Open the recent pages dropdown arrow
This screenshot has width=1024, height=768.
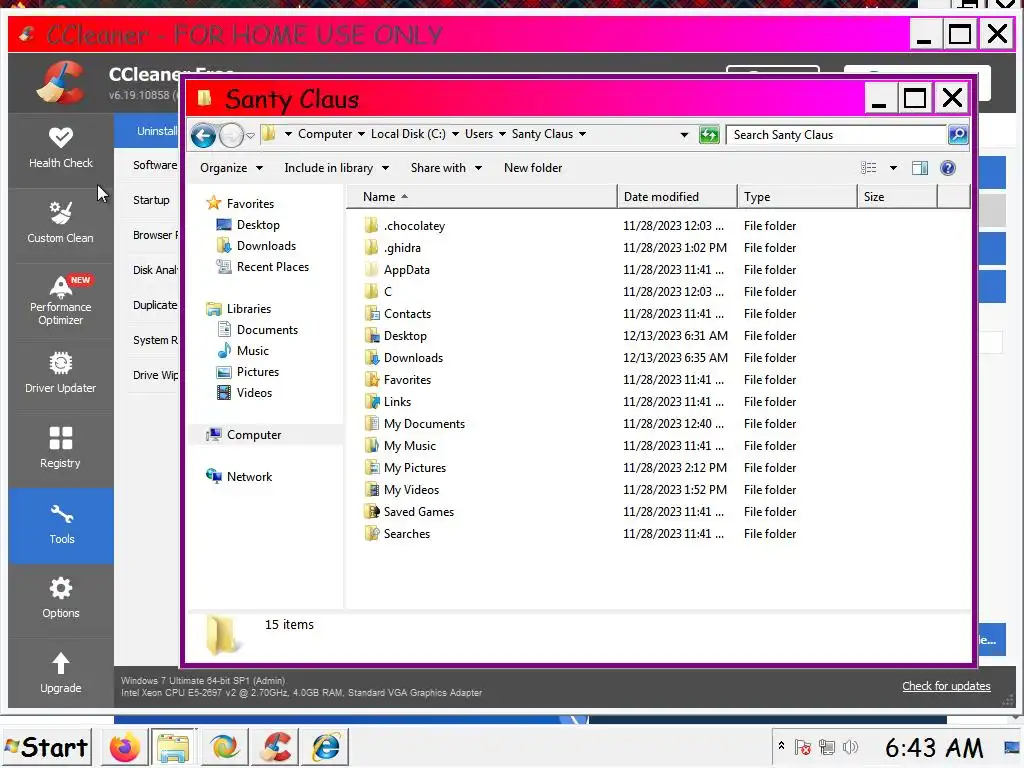(250, 136)
